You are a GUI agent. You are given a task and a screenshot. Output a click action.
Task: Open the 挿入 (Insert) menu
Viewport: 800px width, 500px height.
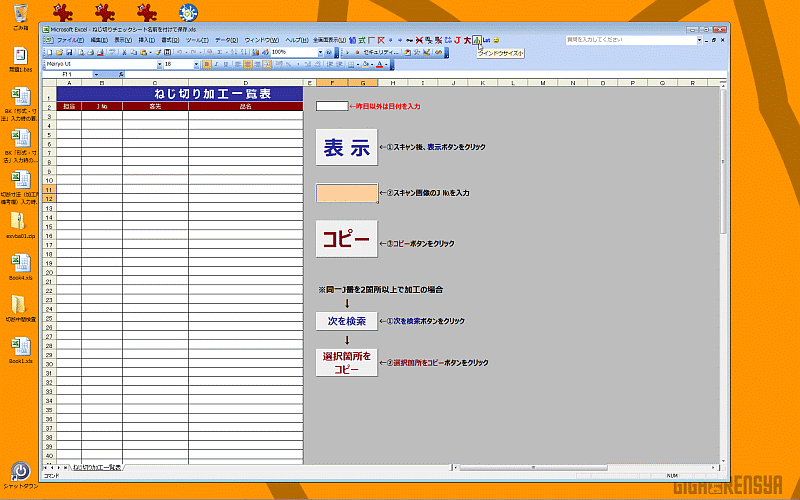(146, 40)
